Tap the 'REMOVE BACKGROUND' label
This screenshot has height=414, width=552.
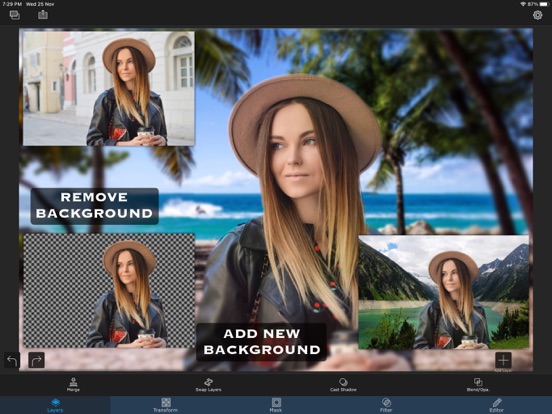(95, 206)
